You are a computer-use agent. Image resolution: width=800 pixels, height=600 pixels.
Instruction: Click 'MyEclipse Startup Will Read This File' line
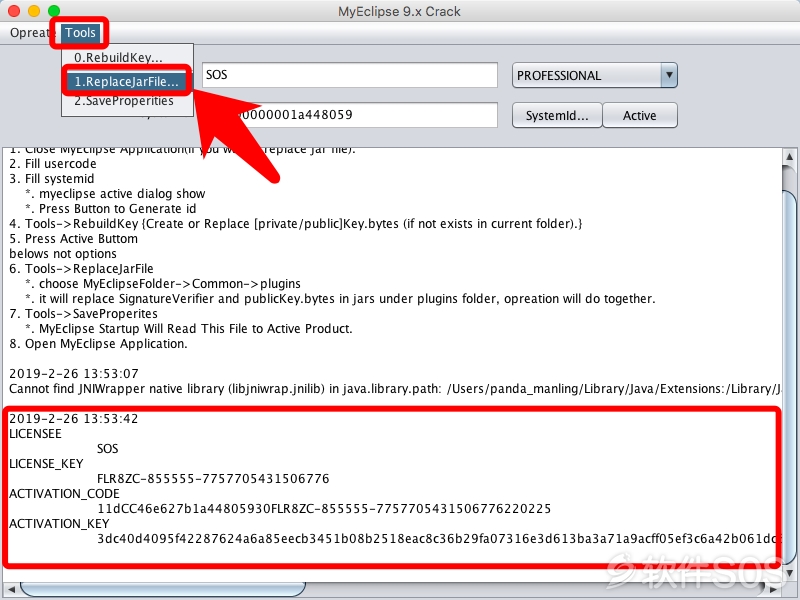189,329
